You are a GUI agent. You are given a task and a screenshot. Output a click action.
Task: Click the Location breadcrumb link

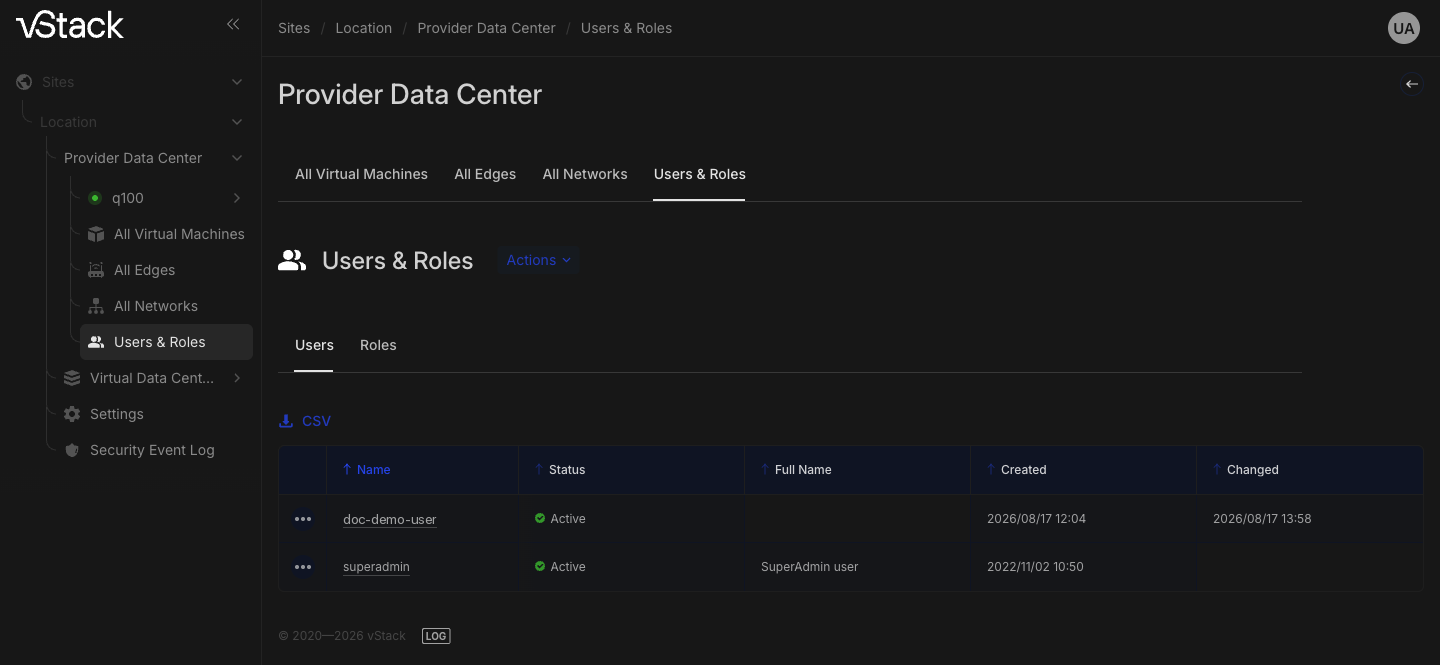pos(364,28)
